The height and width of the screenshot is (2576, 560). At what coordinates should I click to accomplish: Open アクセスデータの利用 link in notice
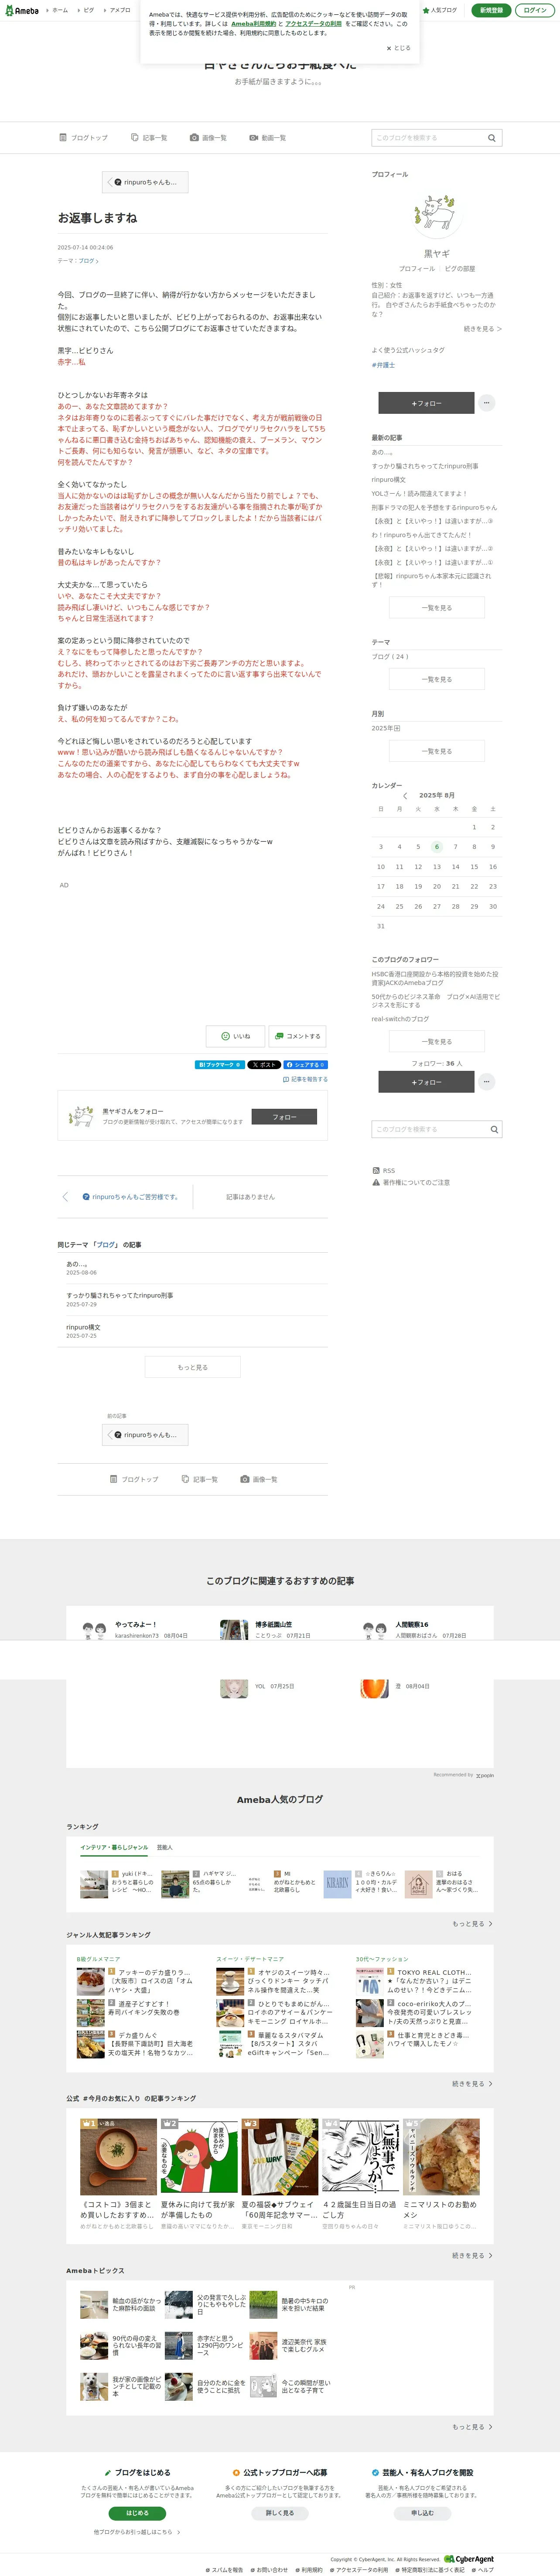[313, 24]
